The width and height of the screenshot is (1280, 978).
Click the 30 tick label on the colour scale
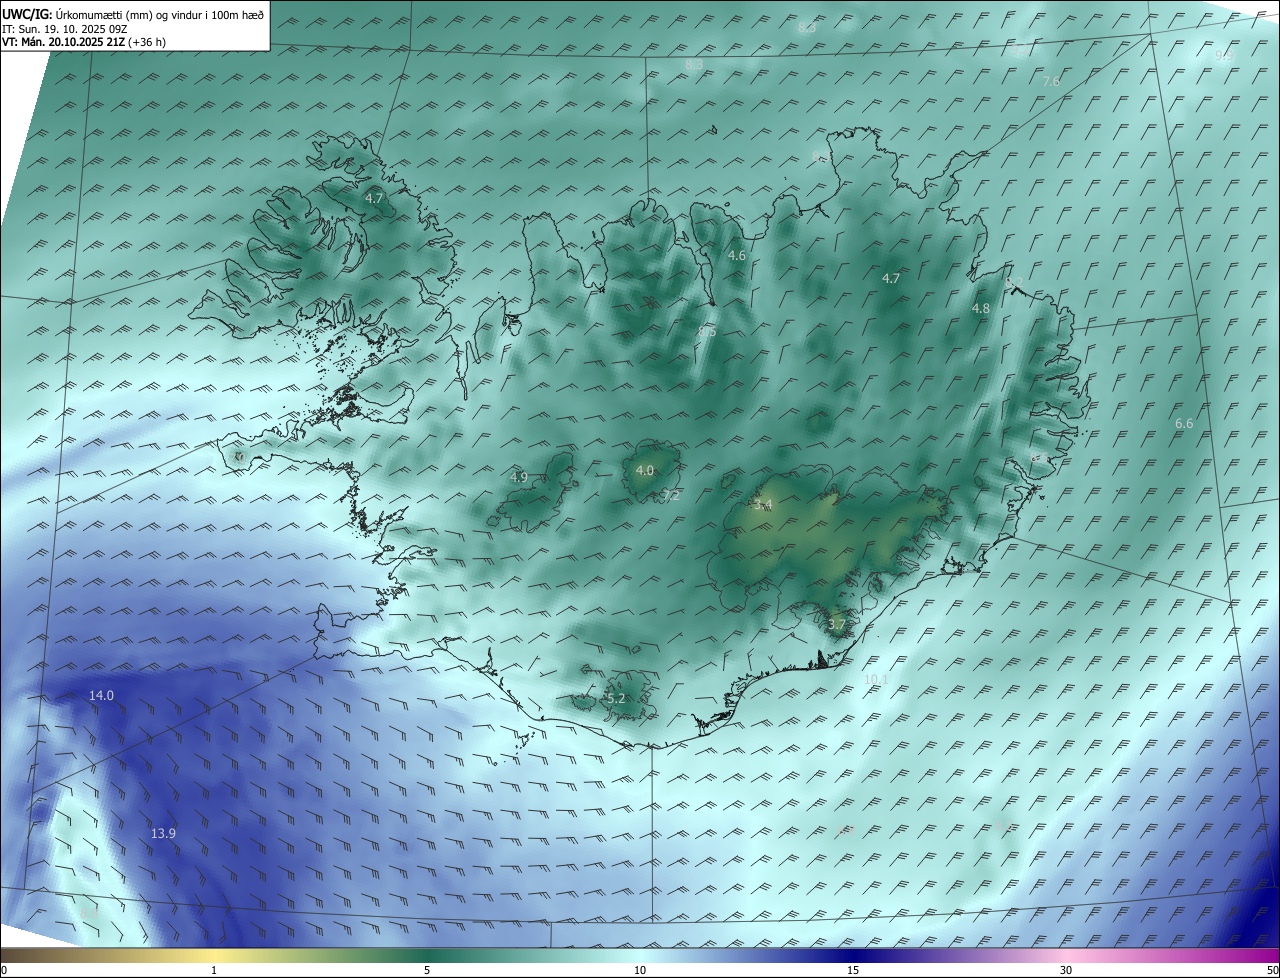click(1066, 970)
